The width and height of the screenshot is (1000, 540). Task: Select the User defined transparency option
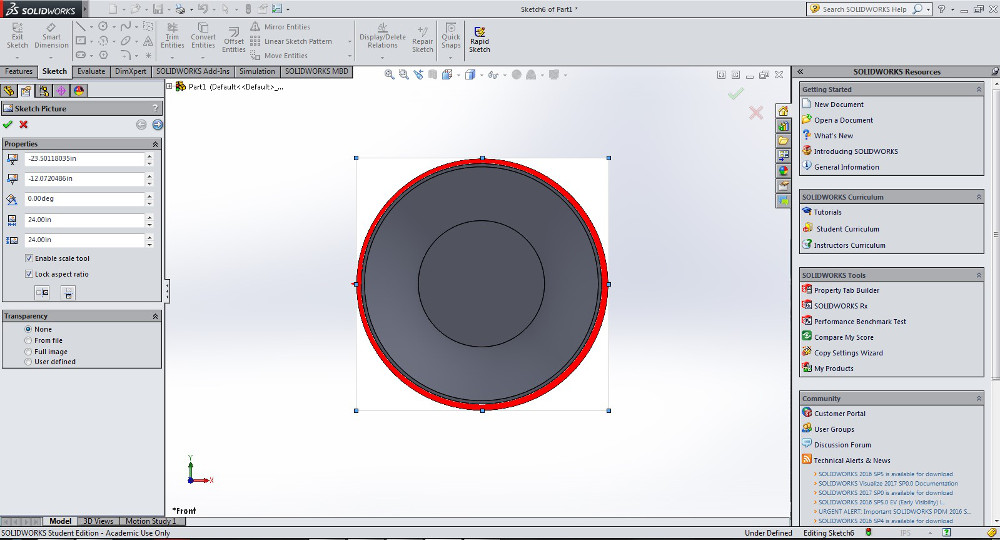[x=28, y=361]
